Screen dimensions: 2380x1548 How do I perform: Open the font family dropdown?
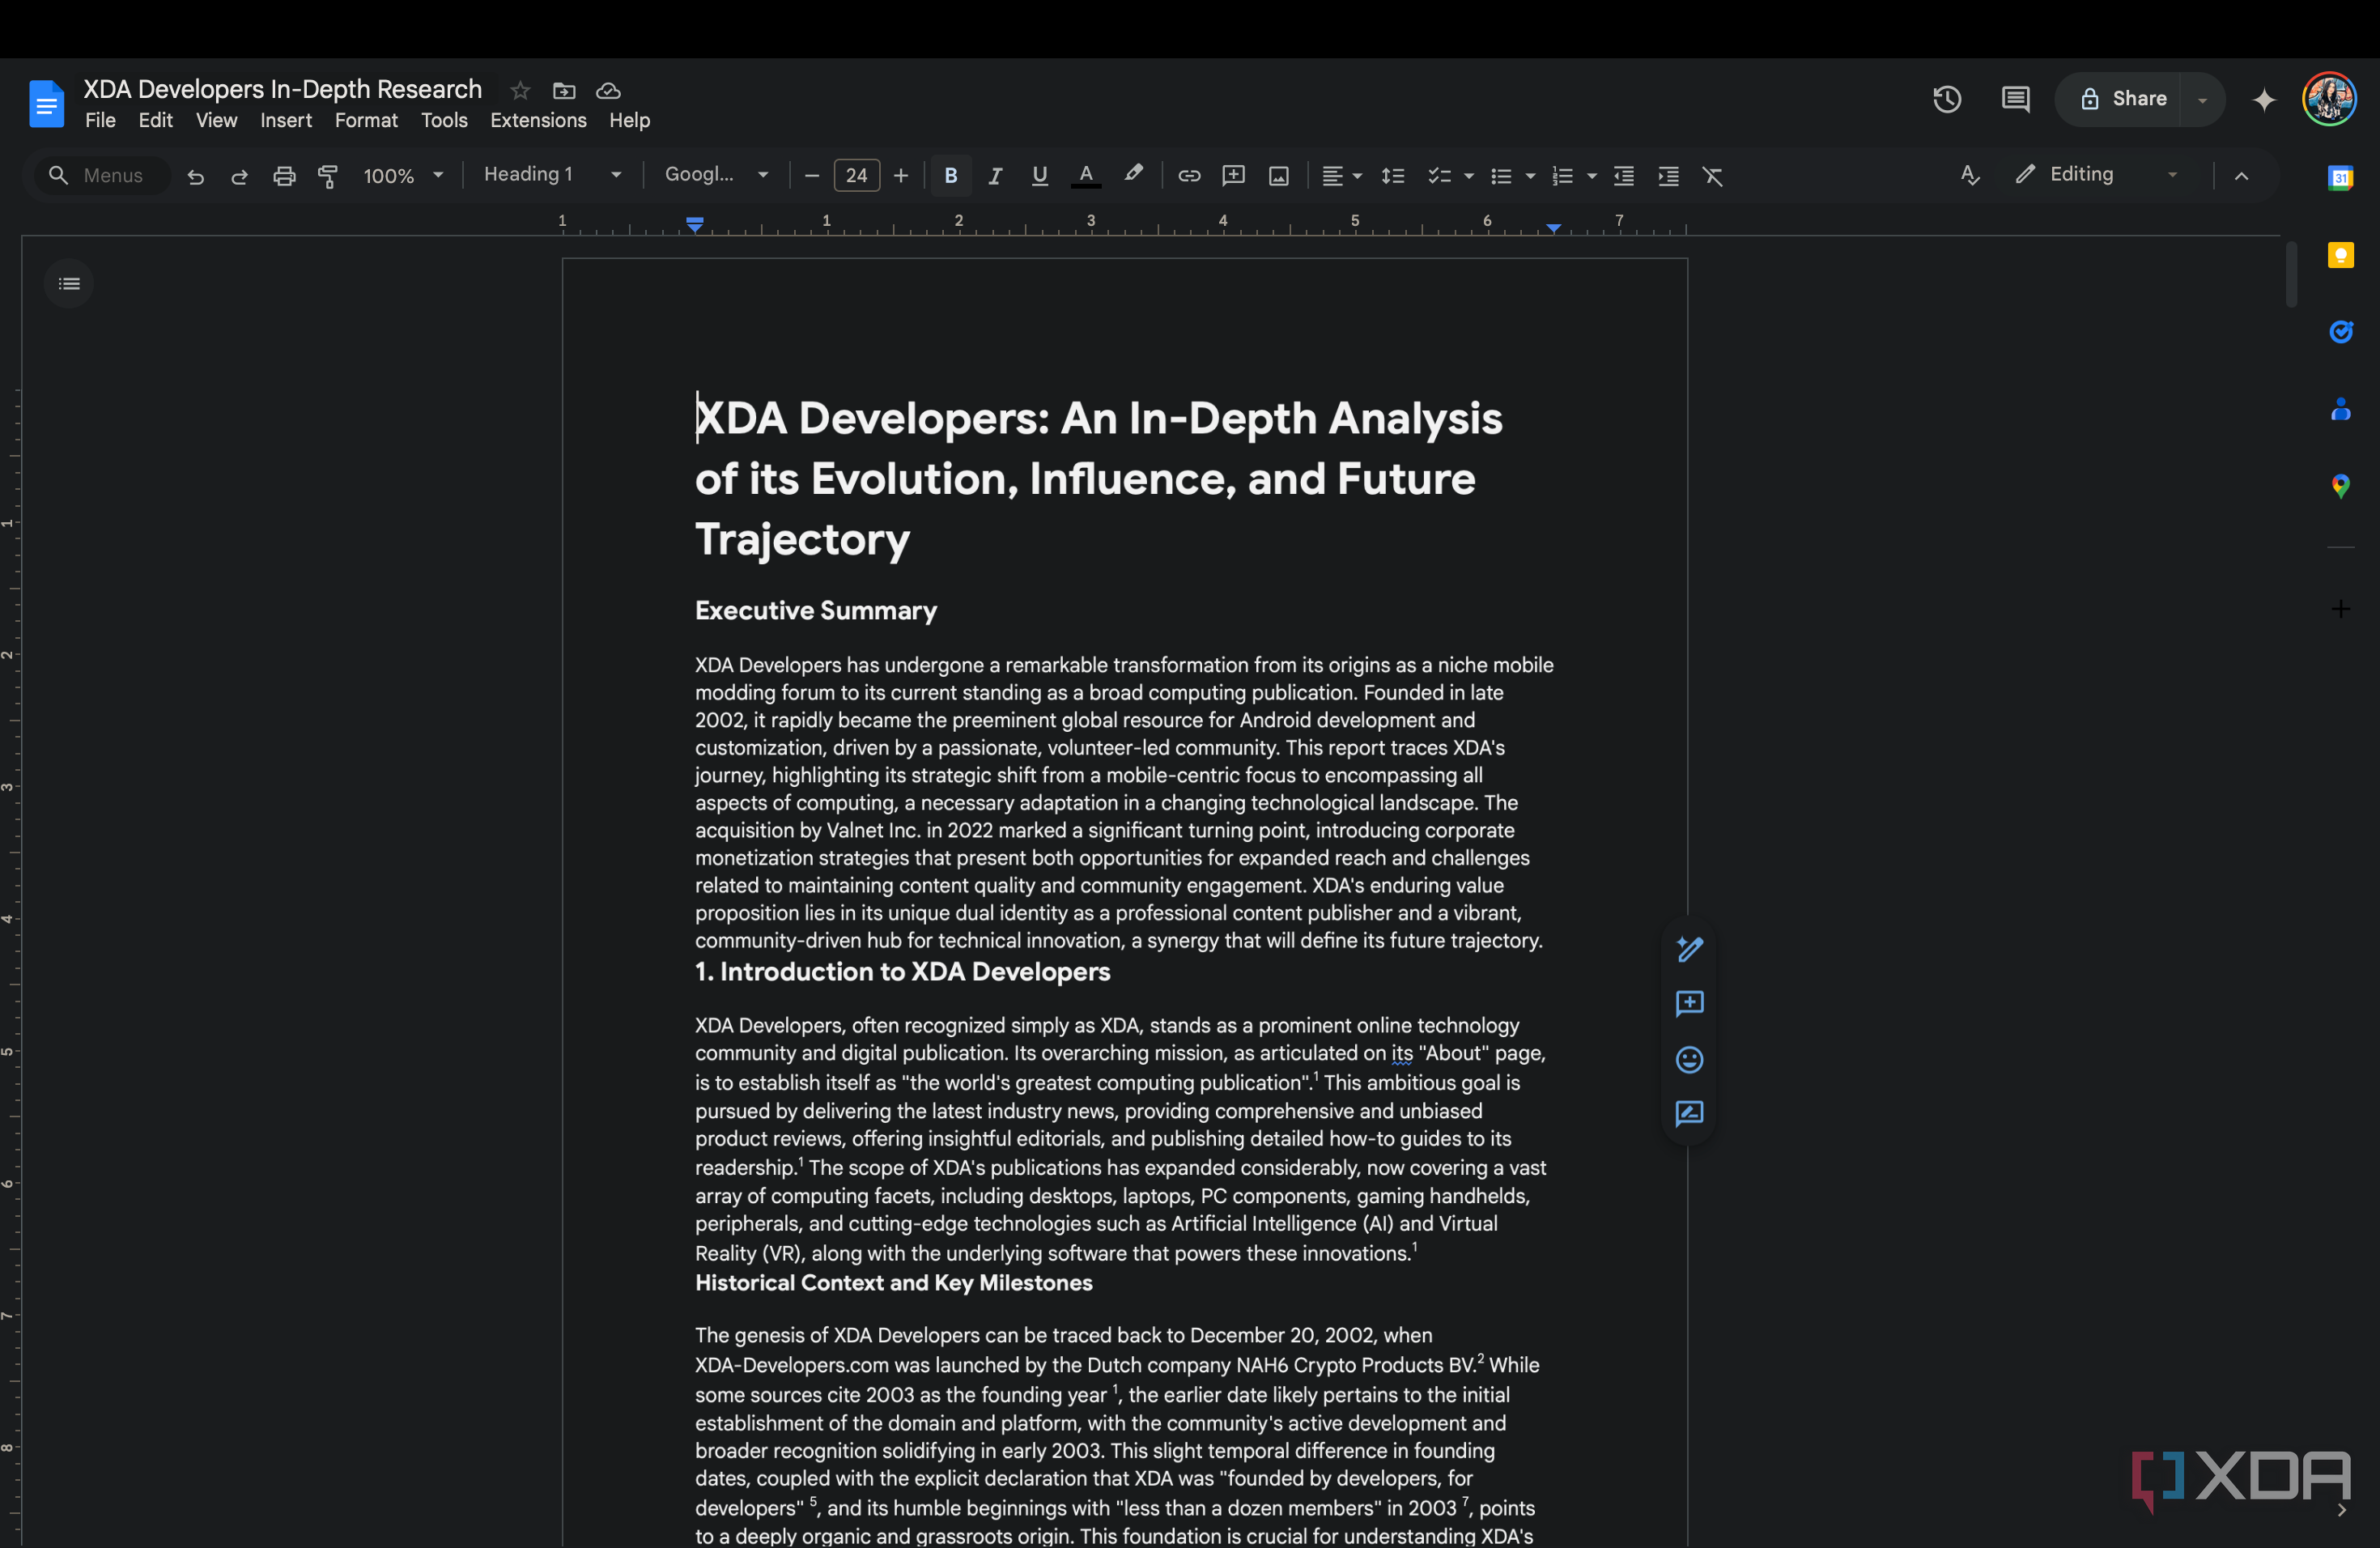(x=717, y=175)
